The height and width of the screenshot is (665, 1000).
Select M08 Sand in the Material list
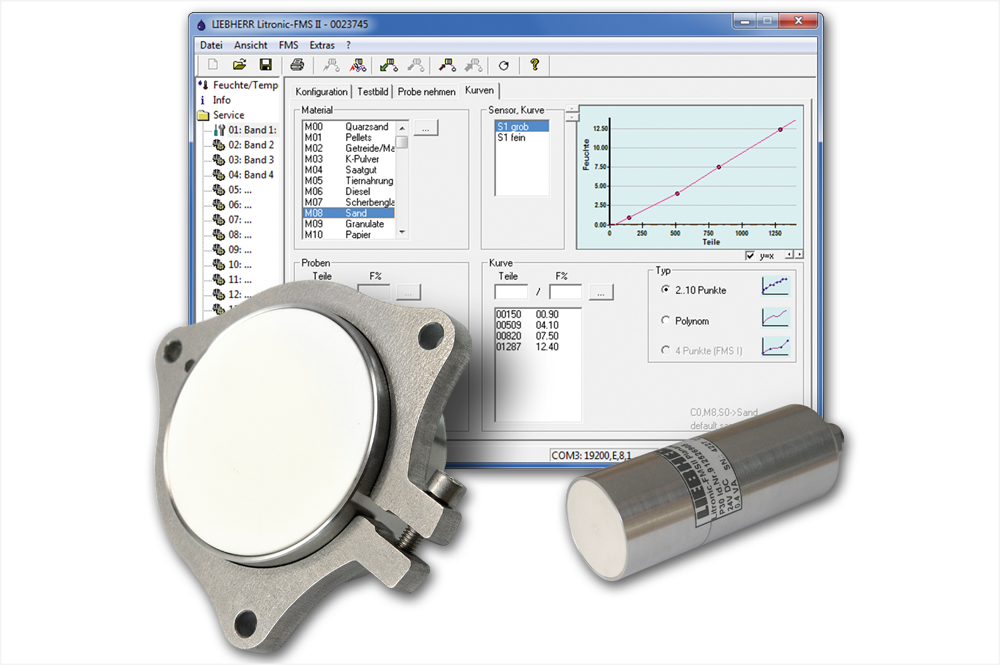[x=349, y=213]
